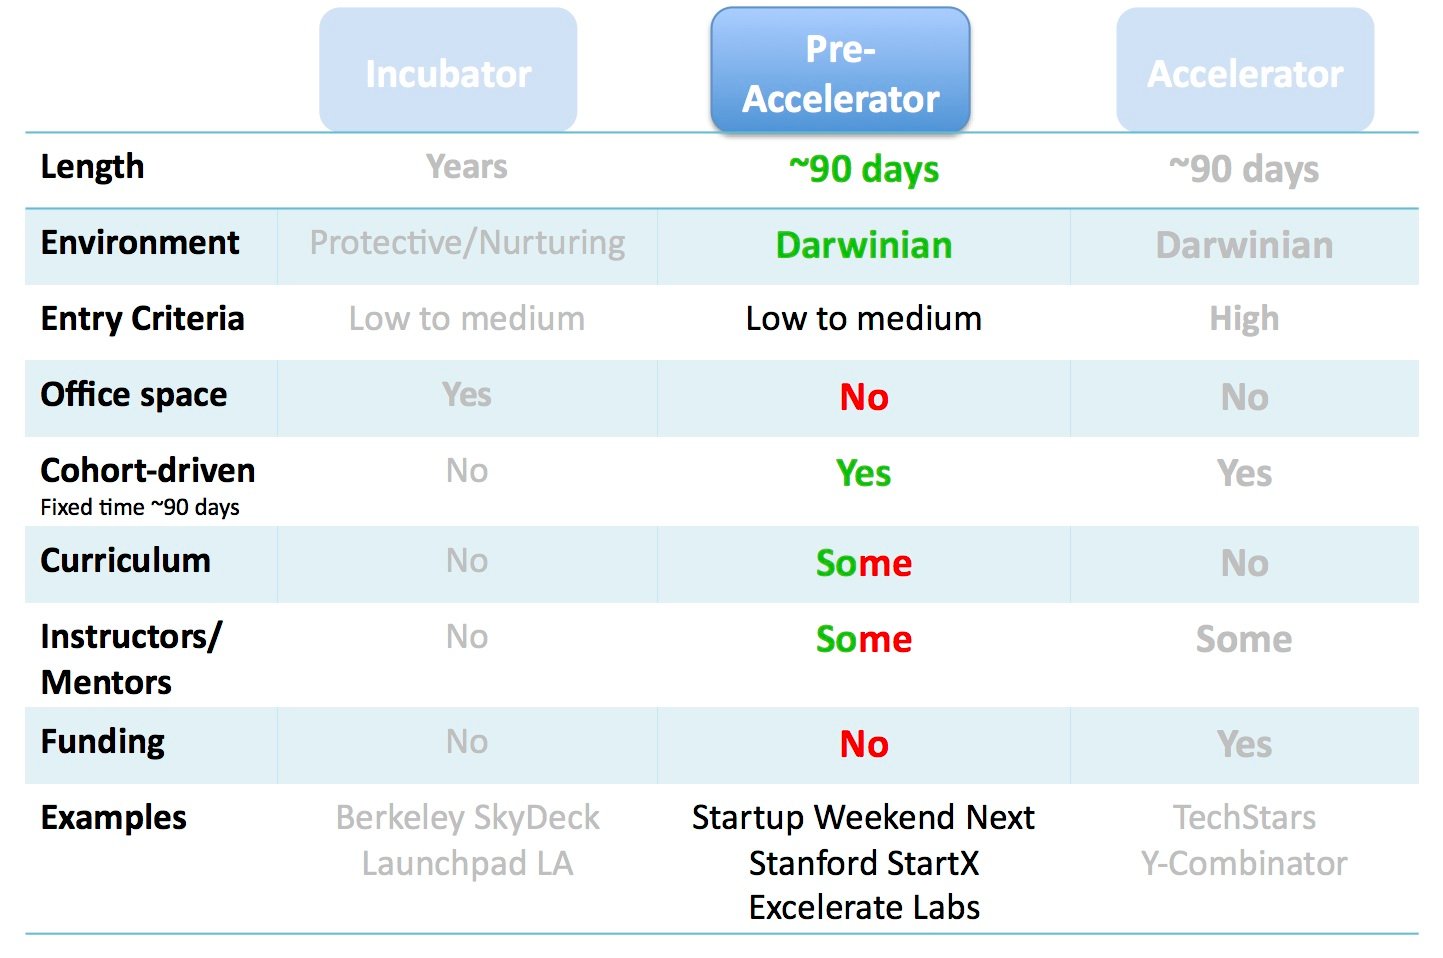This screenshot has height=958, width=1443.
Task: Select the Berkeley SkyDeck example
Action: (x=467, y=818)
